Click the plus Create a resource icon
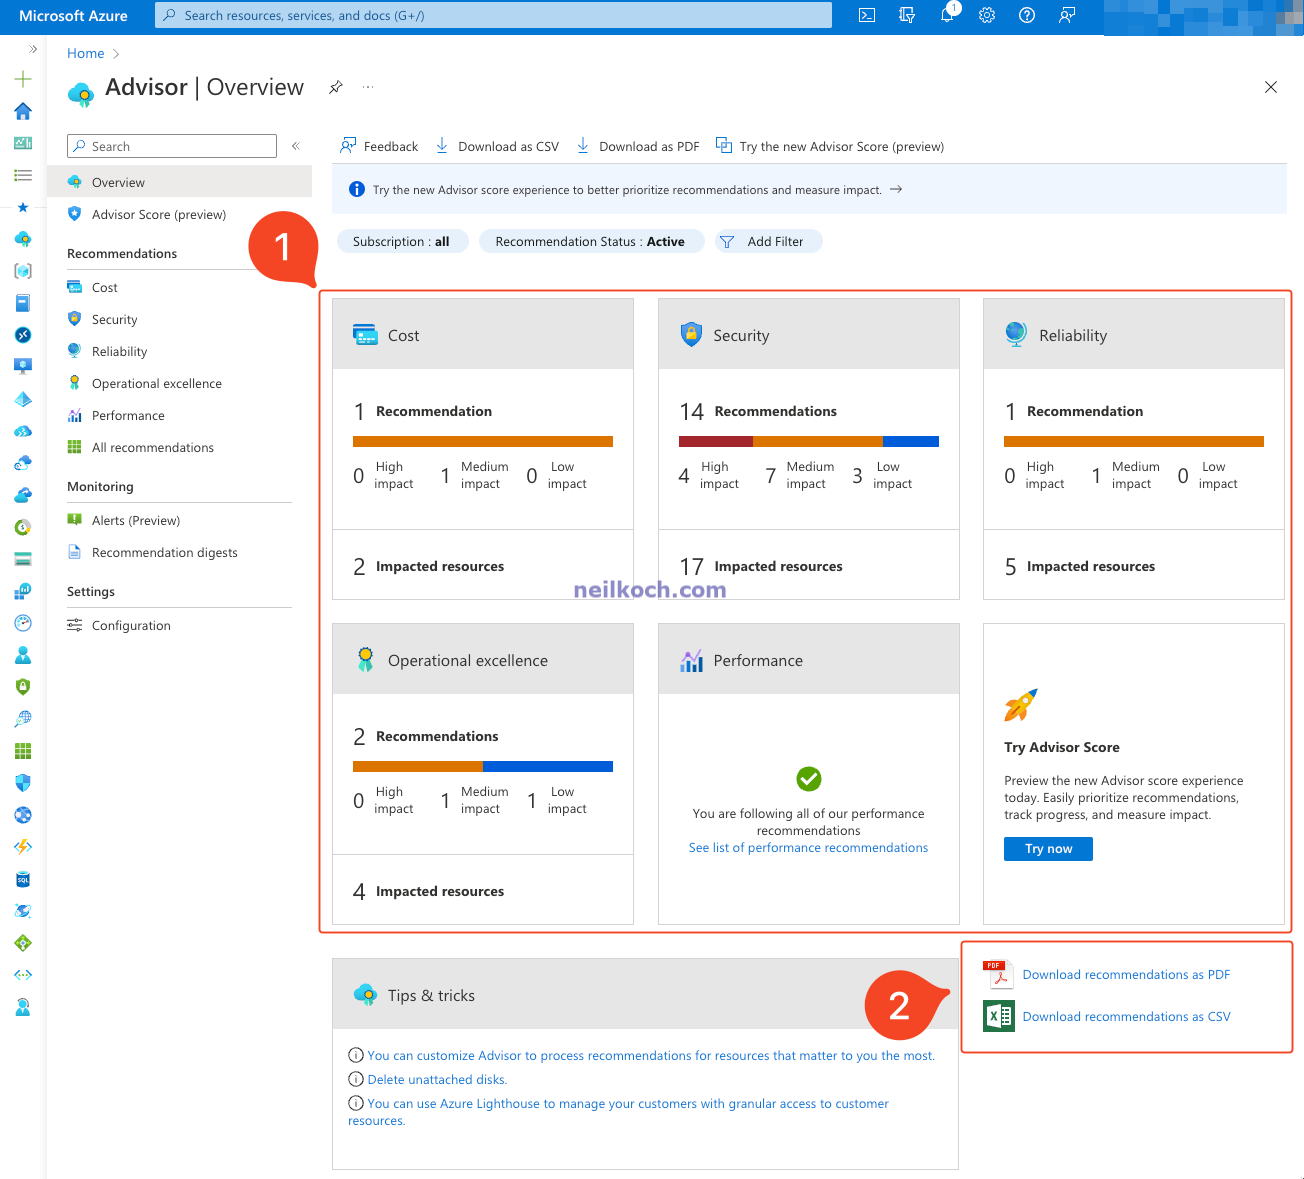The width and height of the screenshot is (1304, 1179). 23,79
